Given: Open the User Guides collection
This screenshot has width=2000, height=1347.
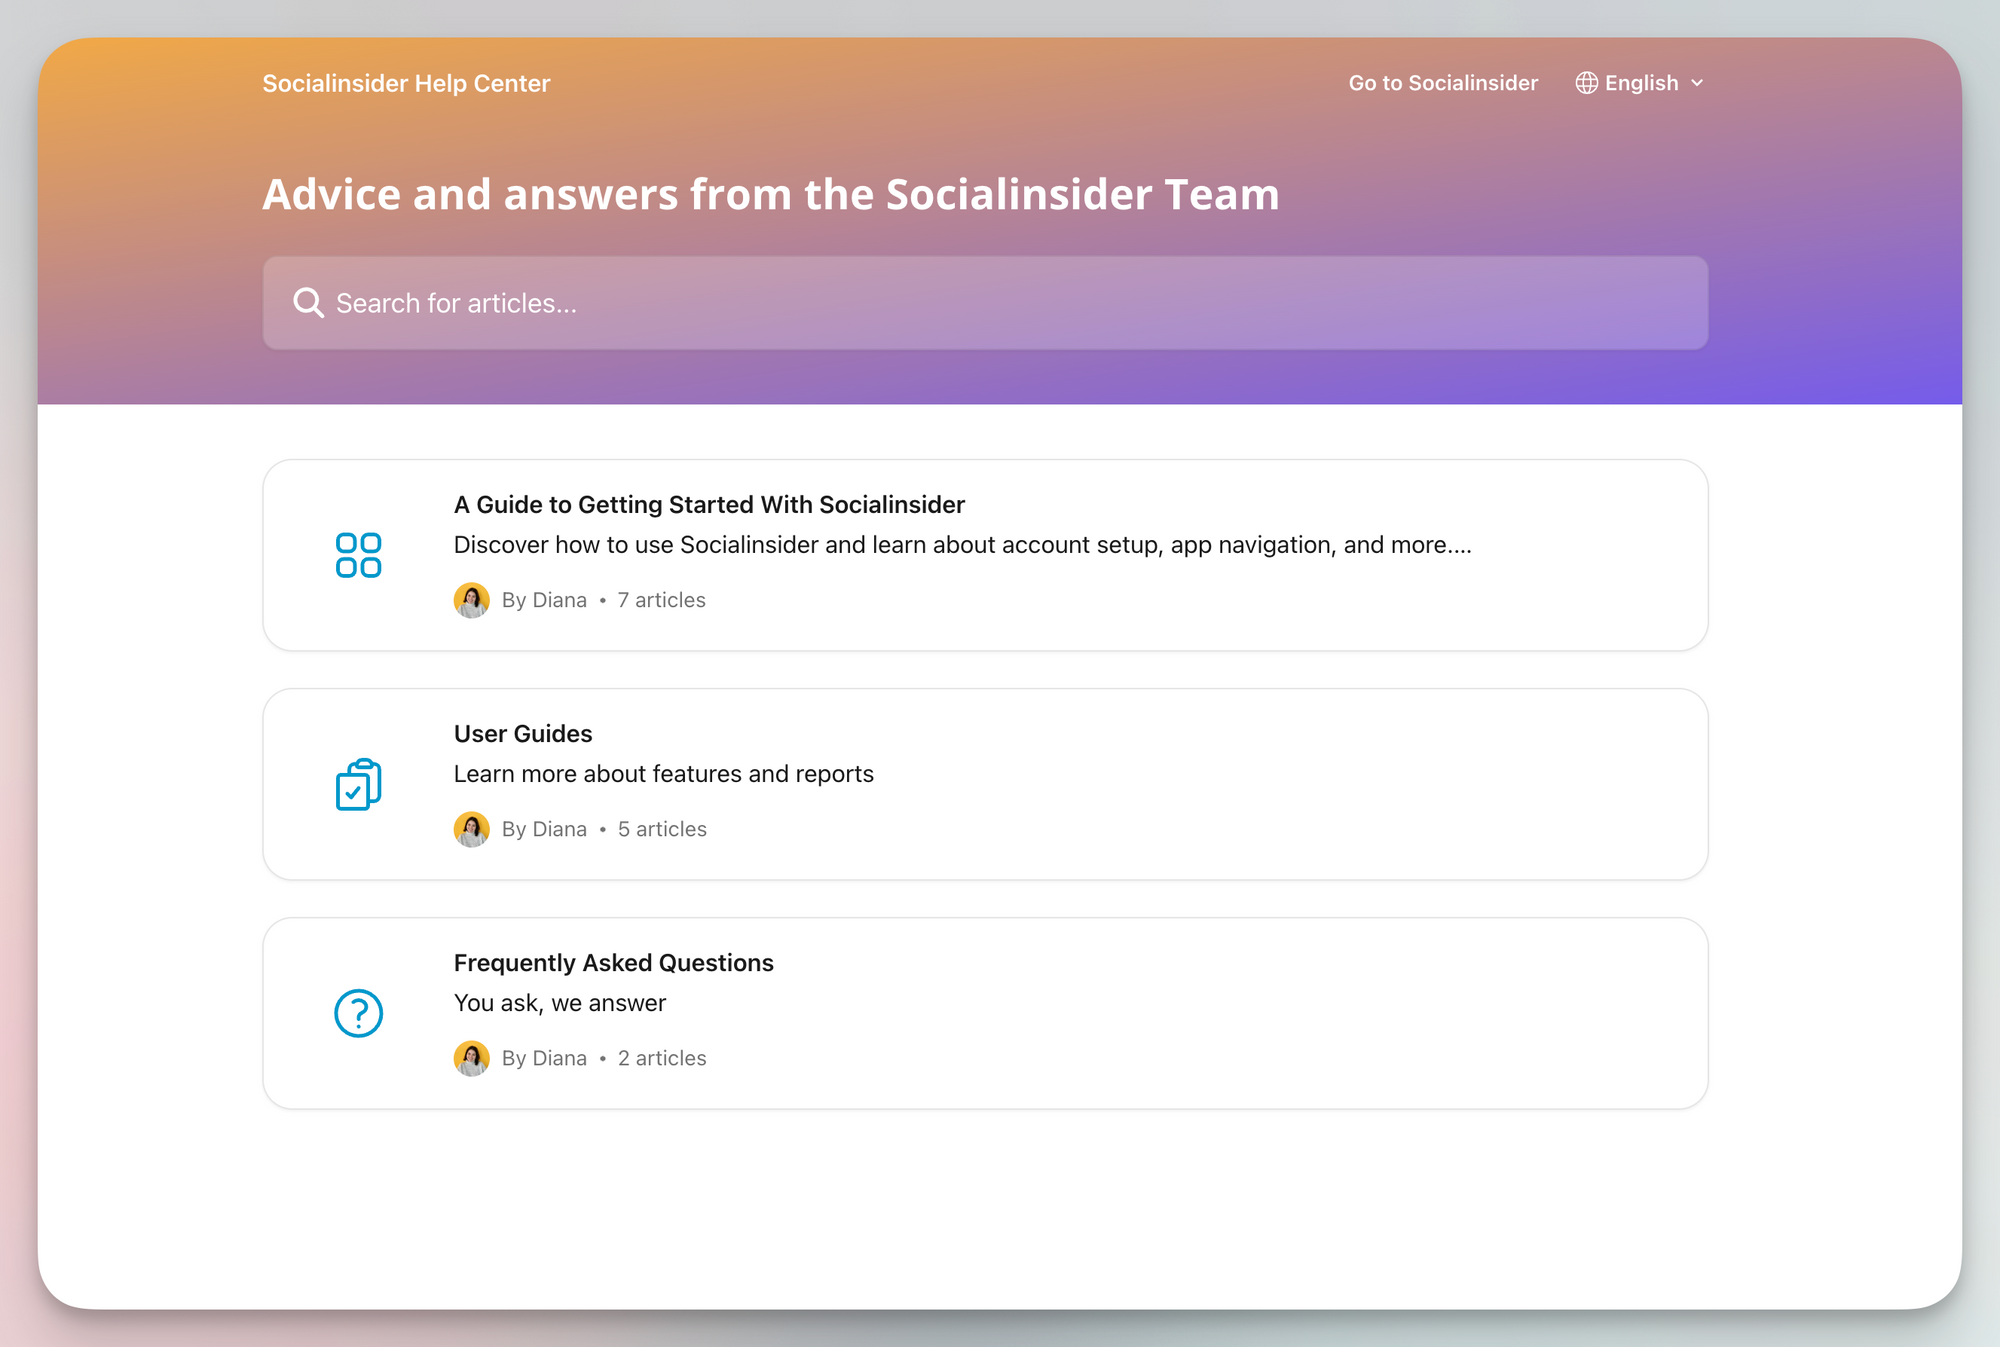Looking at the screenshot, I should click(985, 784).
